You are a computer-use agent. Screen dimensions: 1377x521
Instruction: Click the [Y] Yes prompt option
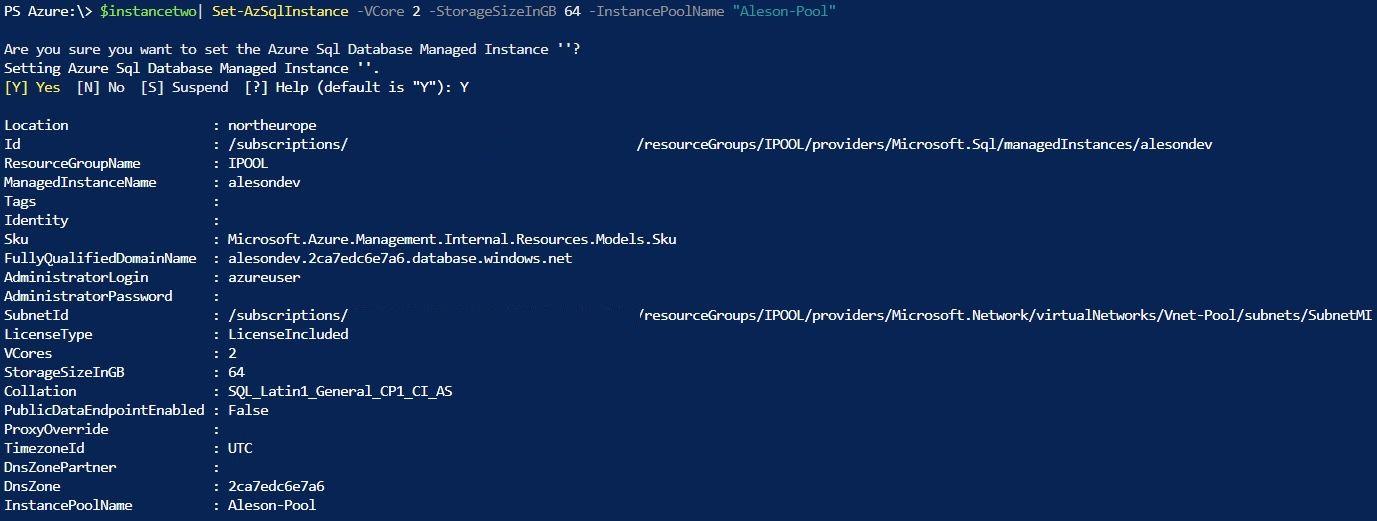[32, 87]
